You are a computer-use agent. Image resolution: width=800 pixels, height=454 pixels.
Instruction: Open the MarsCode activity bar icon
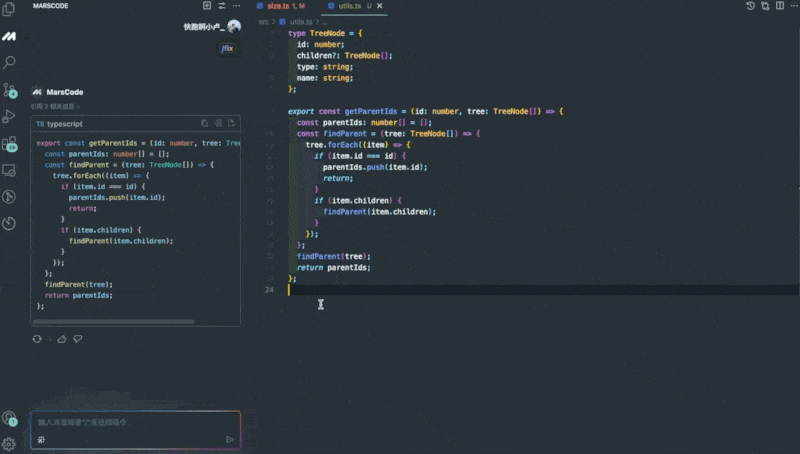(9, 36)
